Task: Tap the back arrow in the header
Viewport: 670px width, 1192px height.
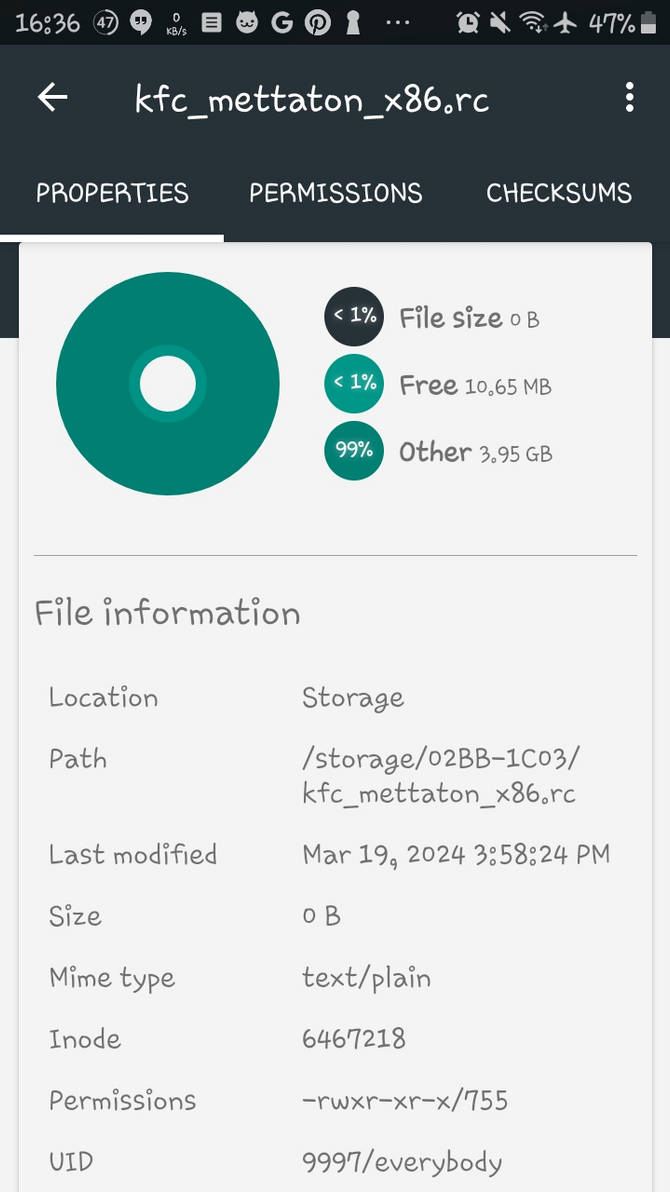Action: (52, 97)
